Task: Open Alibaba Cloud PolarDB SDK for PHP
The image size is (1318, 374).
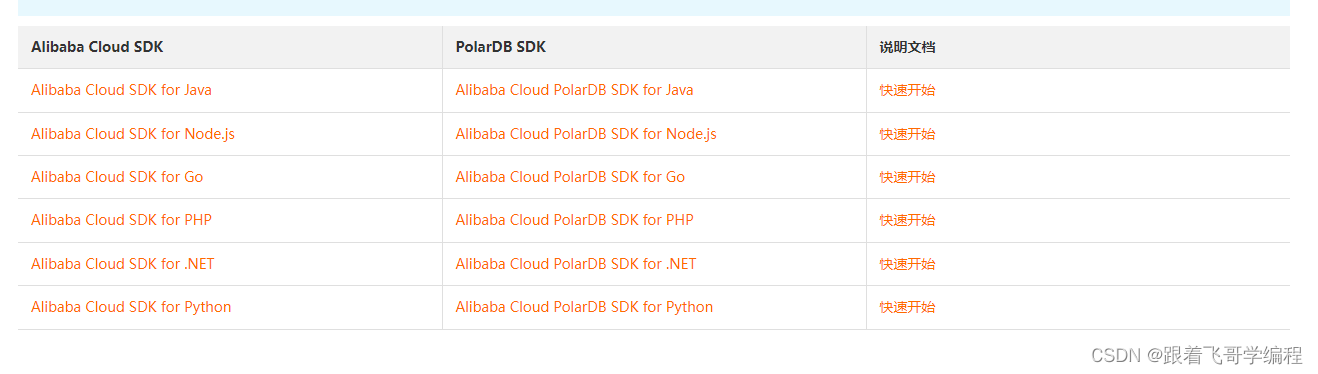Action: (x=574, y=220)
